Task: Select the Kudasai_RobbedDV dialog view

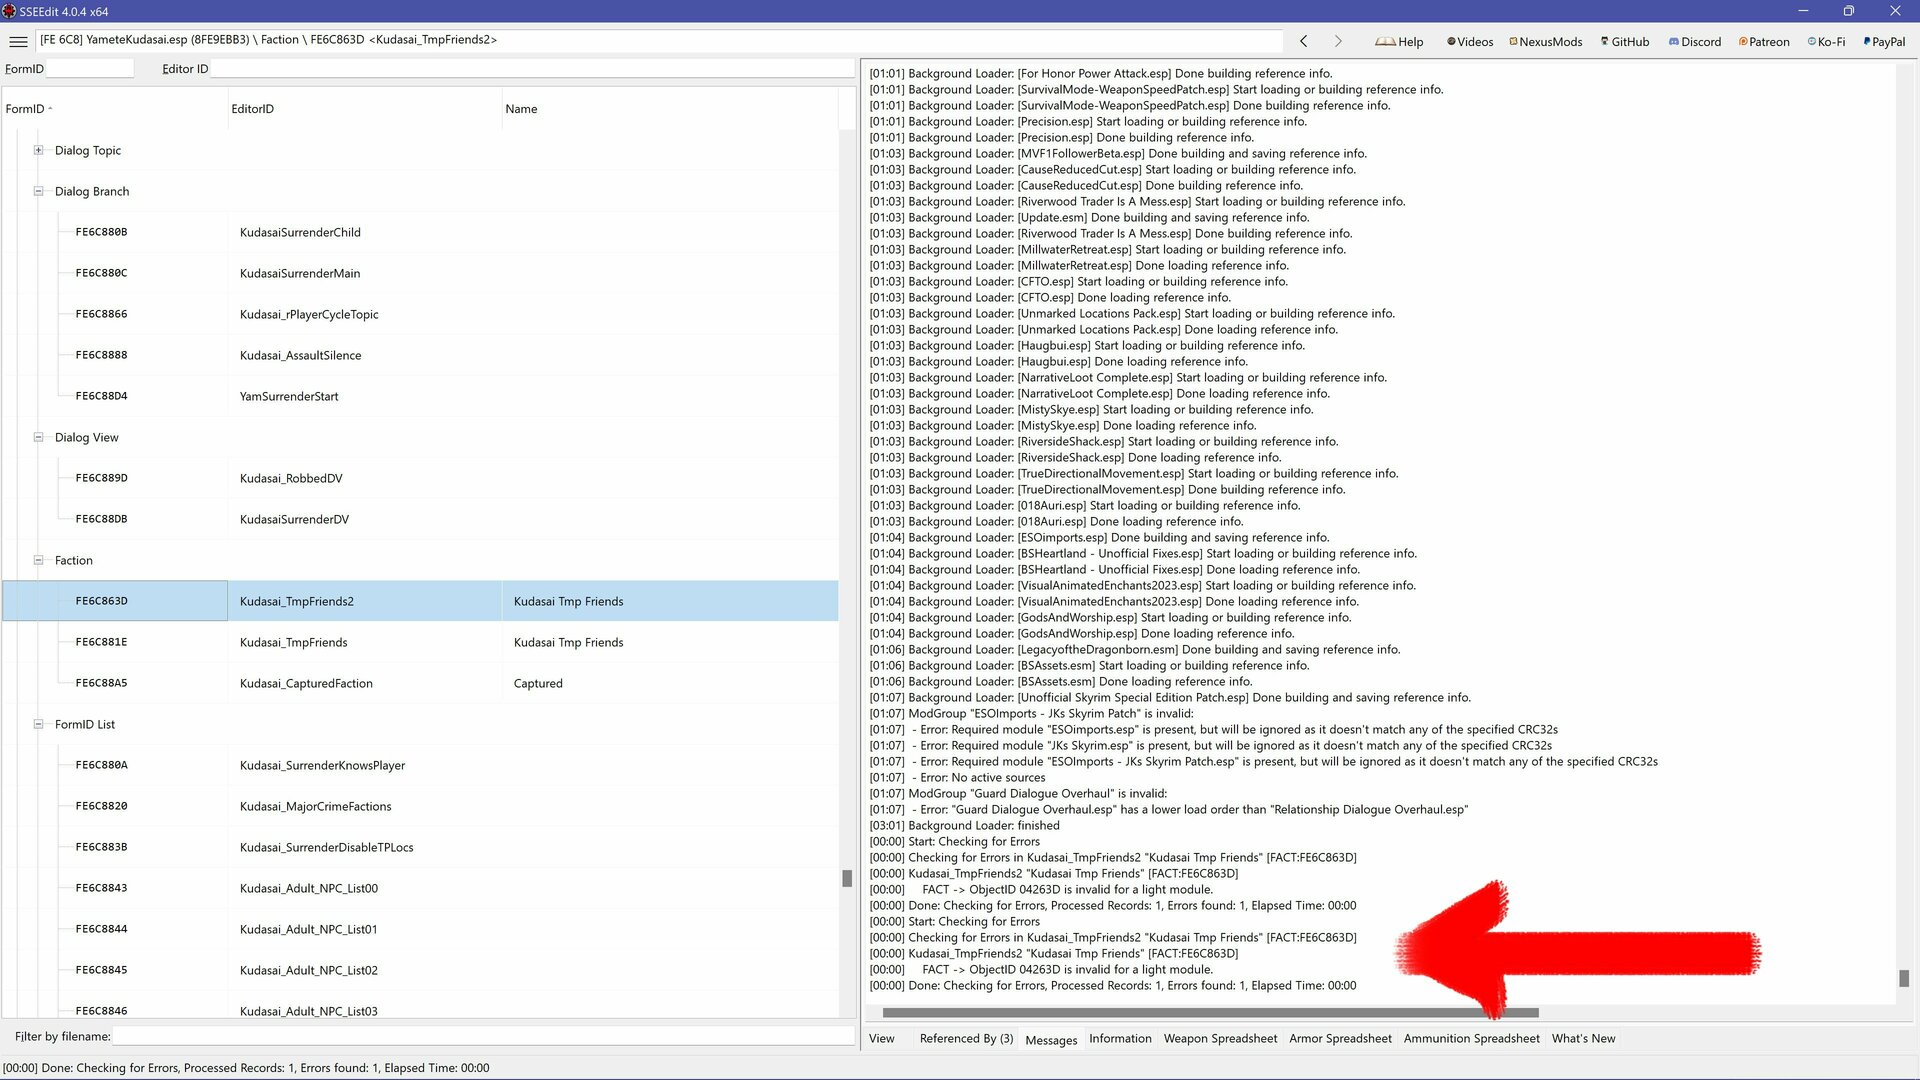Action: [x=420, y=478]
